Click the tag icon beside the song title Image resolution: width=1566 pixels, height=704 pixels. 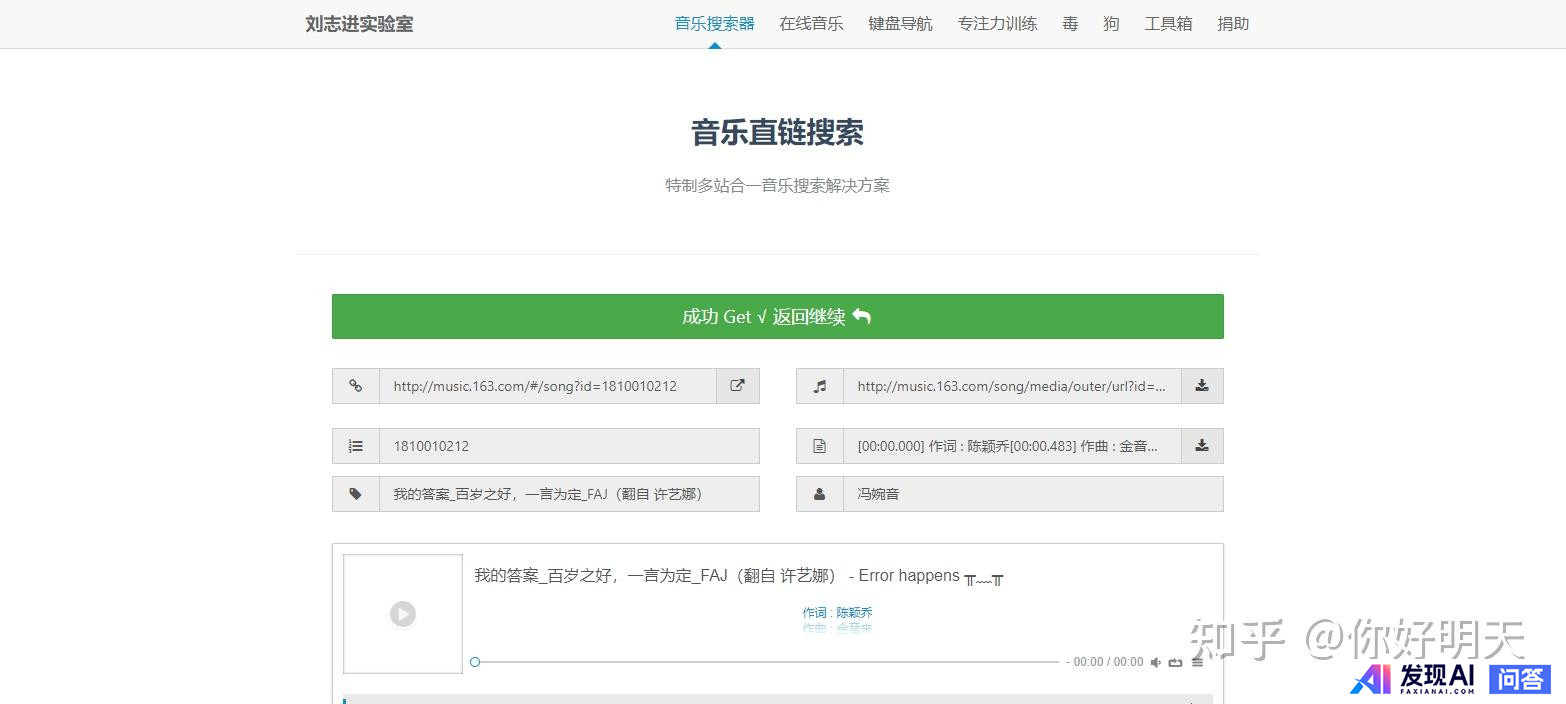point(356,494)
